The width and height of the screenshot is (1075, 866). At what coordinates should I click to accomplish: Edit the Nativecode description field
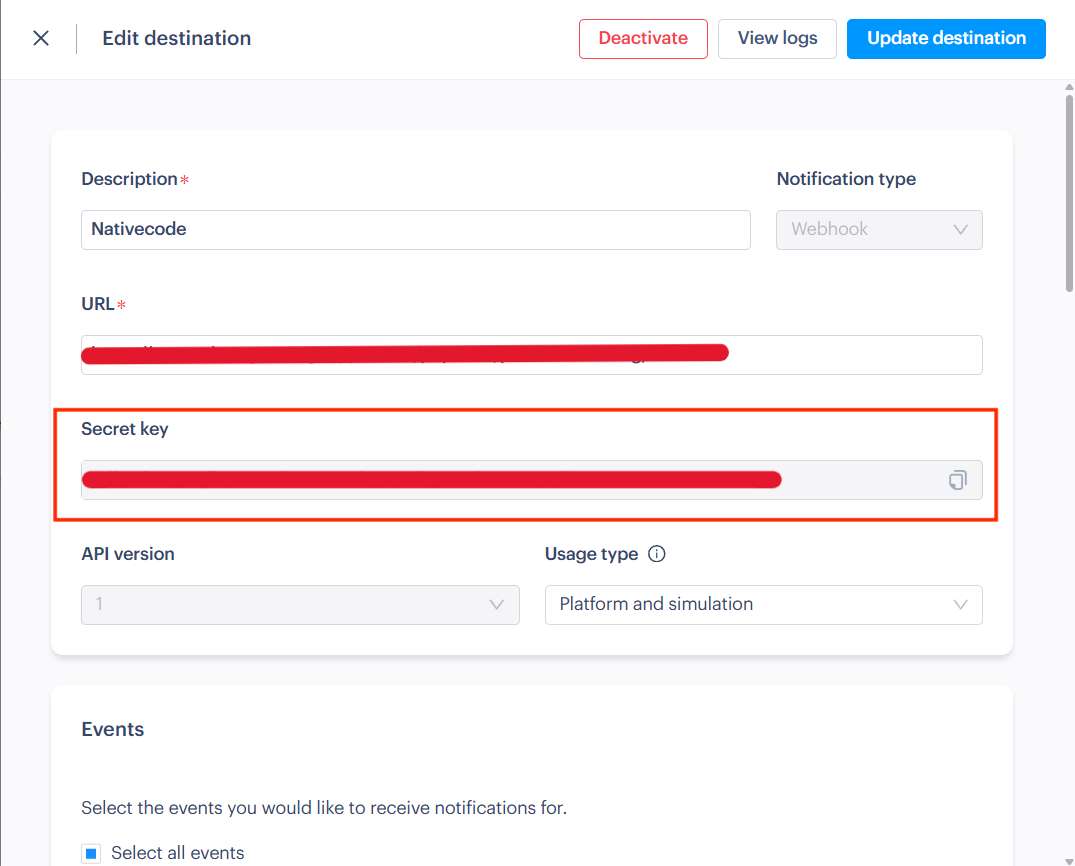(x=415, y=229)
